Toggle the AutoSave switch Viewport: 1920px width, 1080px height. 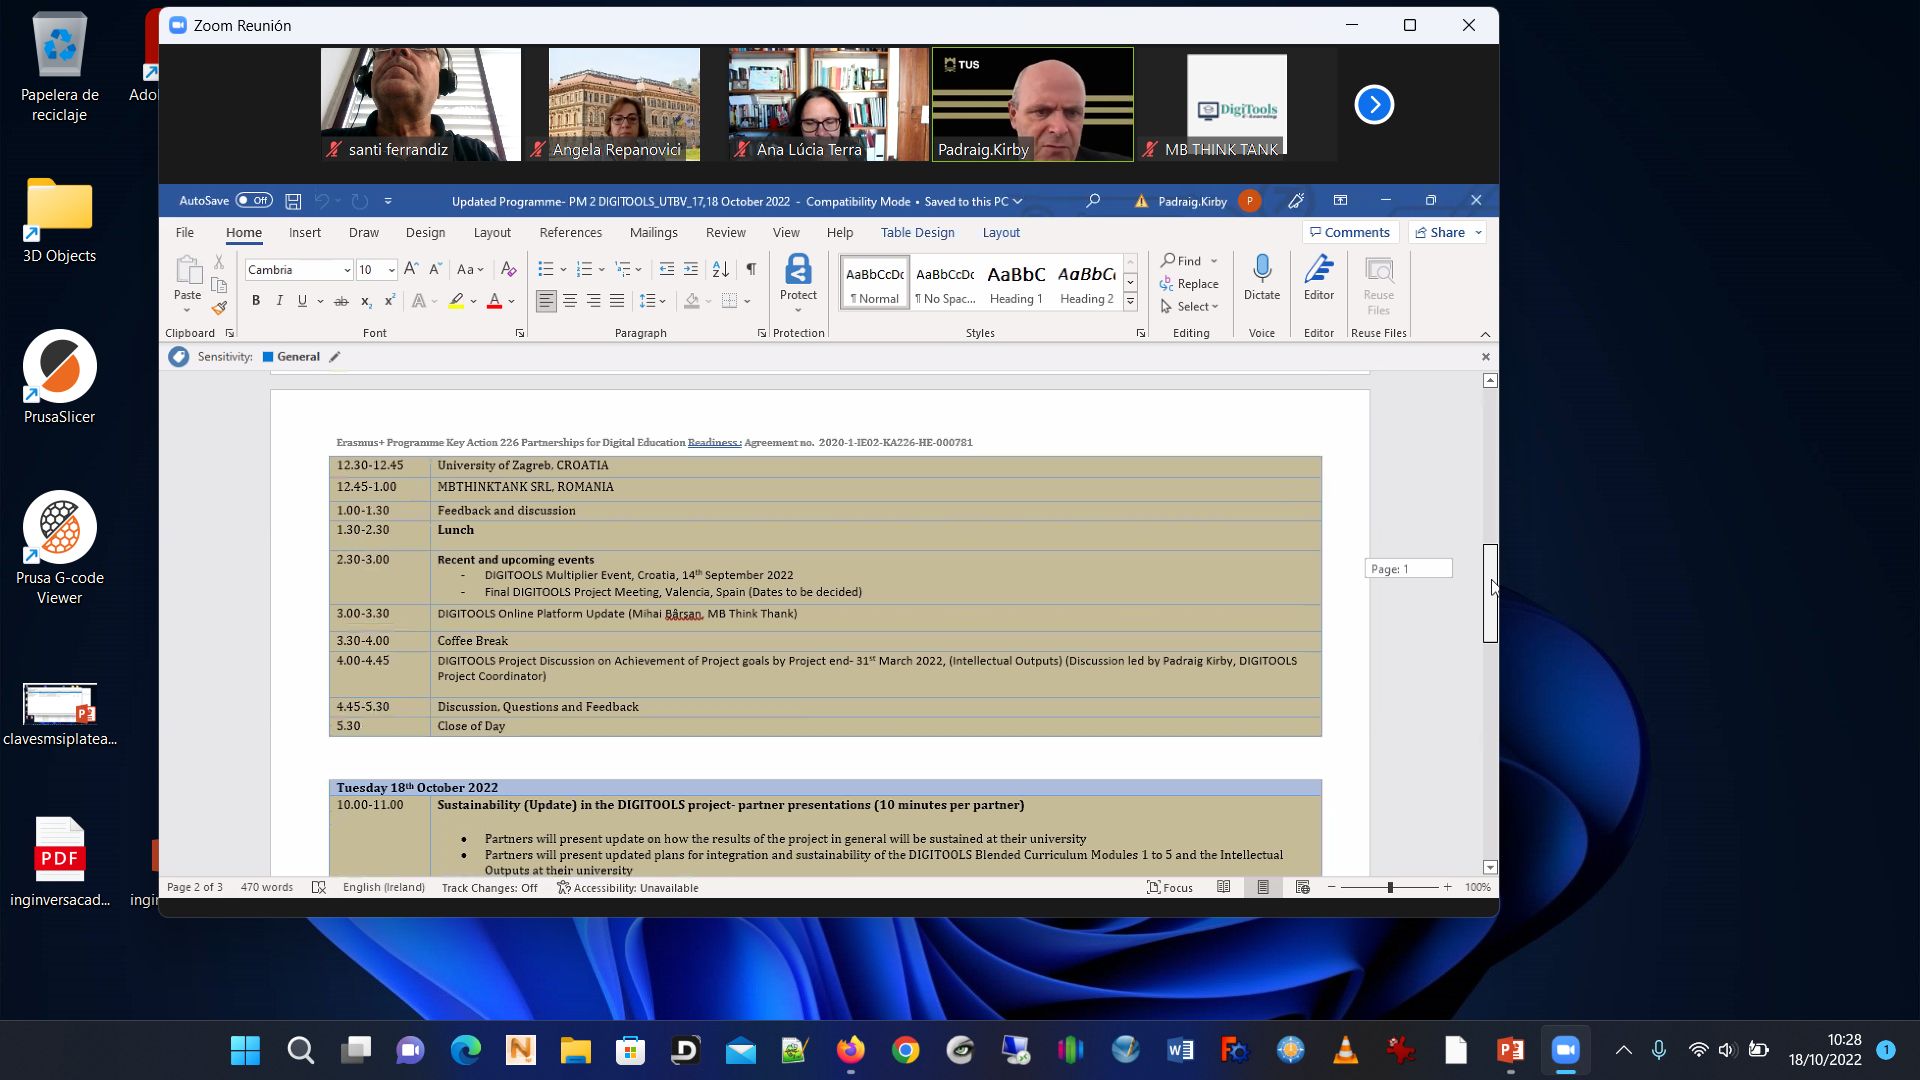coord(254,201)
